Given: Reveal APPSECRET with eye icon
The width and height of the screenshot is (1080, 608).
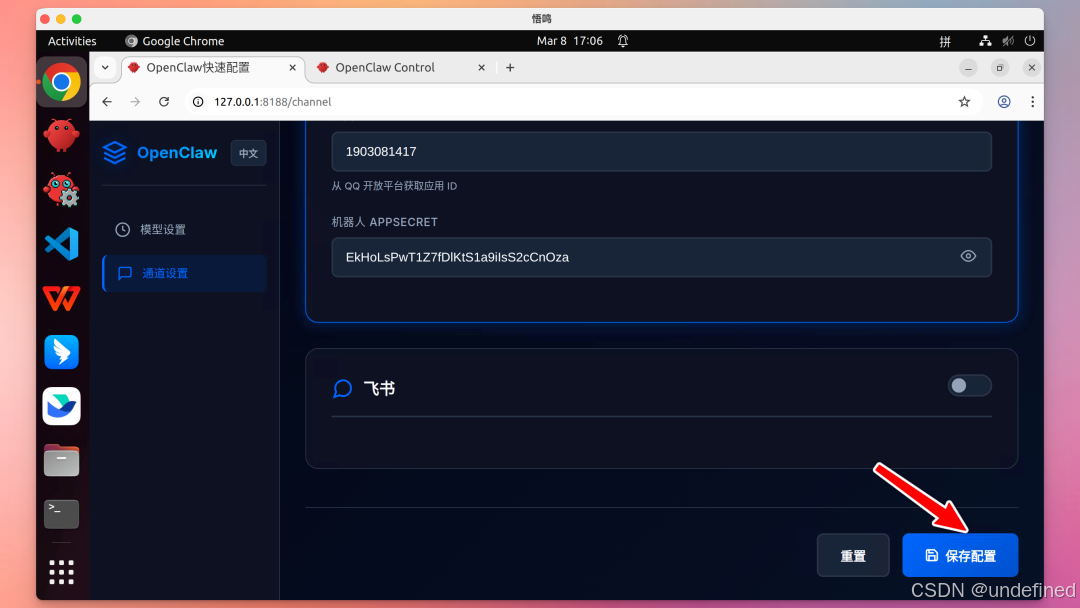Looking at the screenshot, I should coord(968,256).
